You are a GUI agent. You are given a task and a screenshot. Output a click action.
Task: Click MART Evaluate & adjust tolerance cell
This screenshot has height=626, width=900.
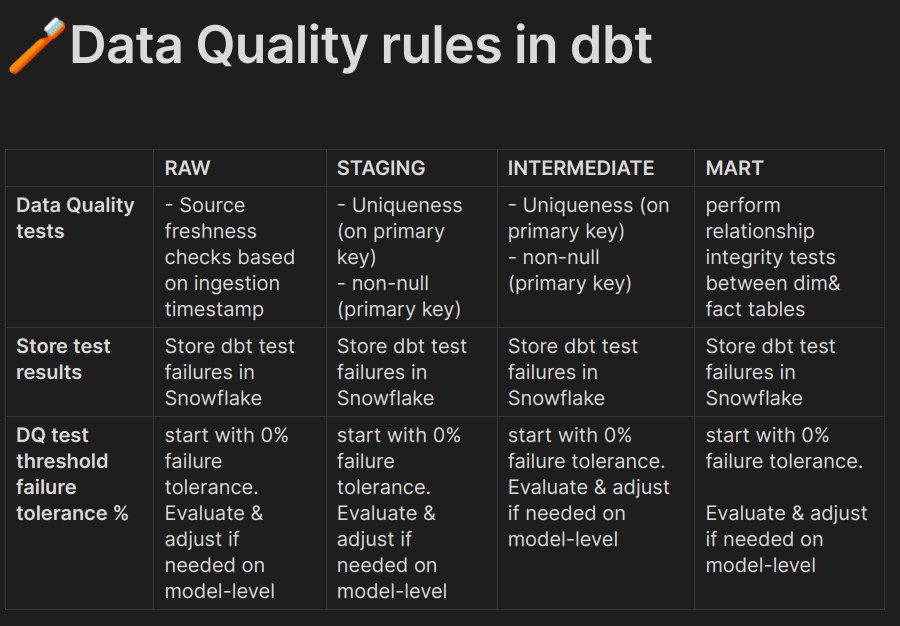tap(789, 513)
